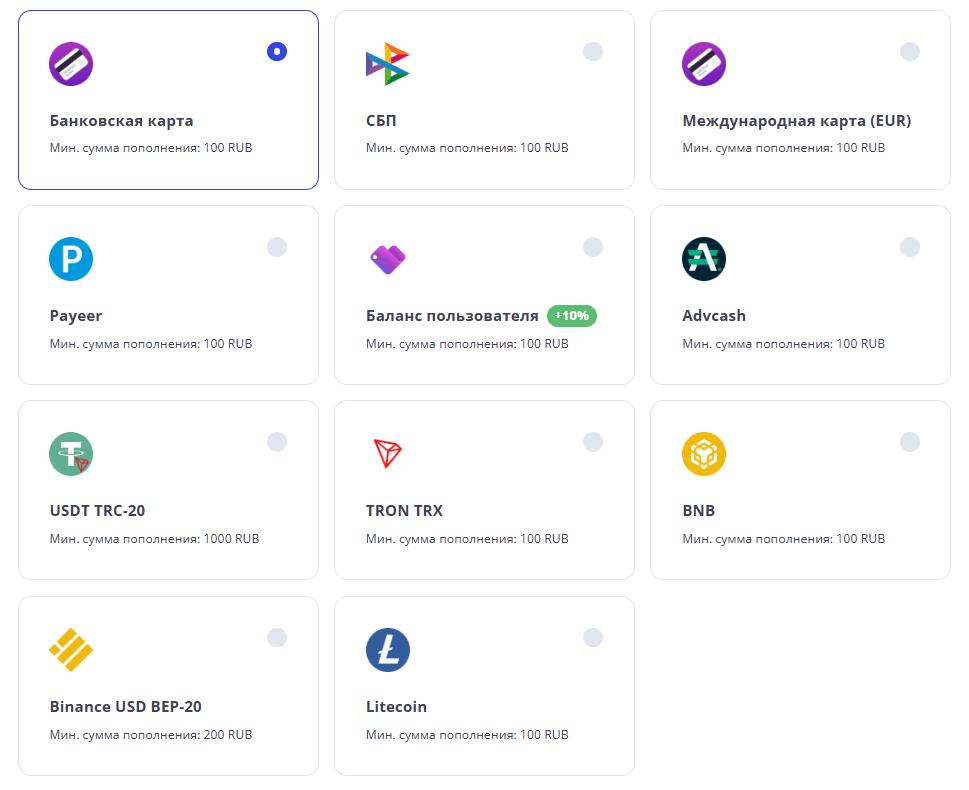Click the Банковская карта minimum 100 RUB text

[151, 148]
